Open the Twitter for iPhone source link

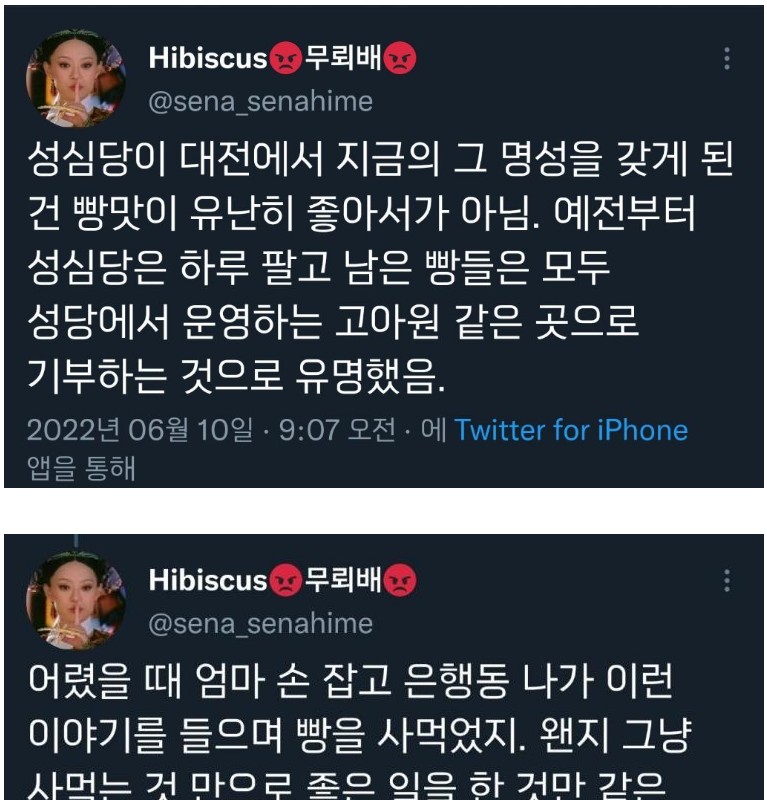(571, 430)
